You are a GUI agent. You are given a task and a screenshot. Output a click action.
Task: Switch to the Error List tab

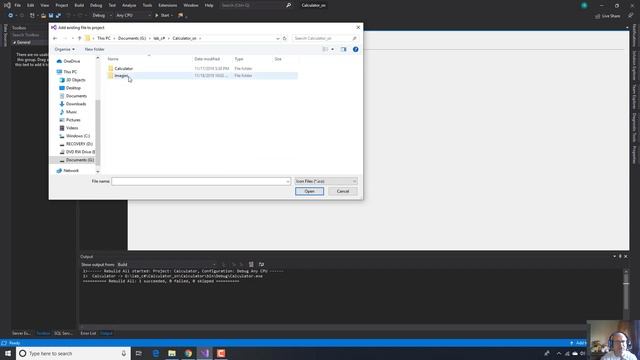coord(88,333)
